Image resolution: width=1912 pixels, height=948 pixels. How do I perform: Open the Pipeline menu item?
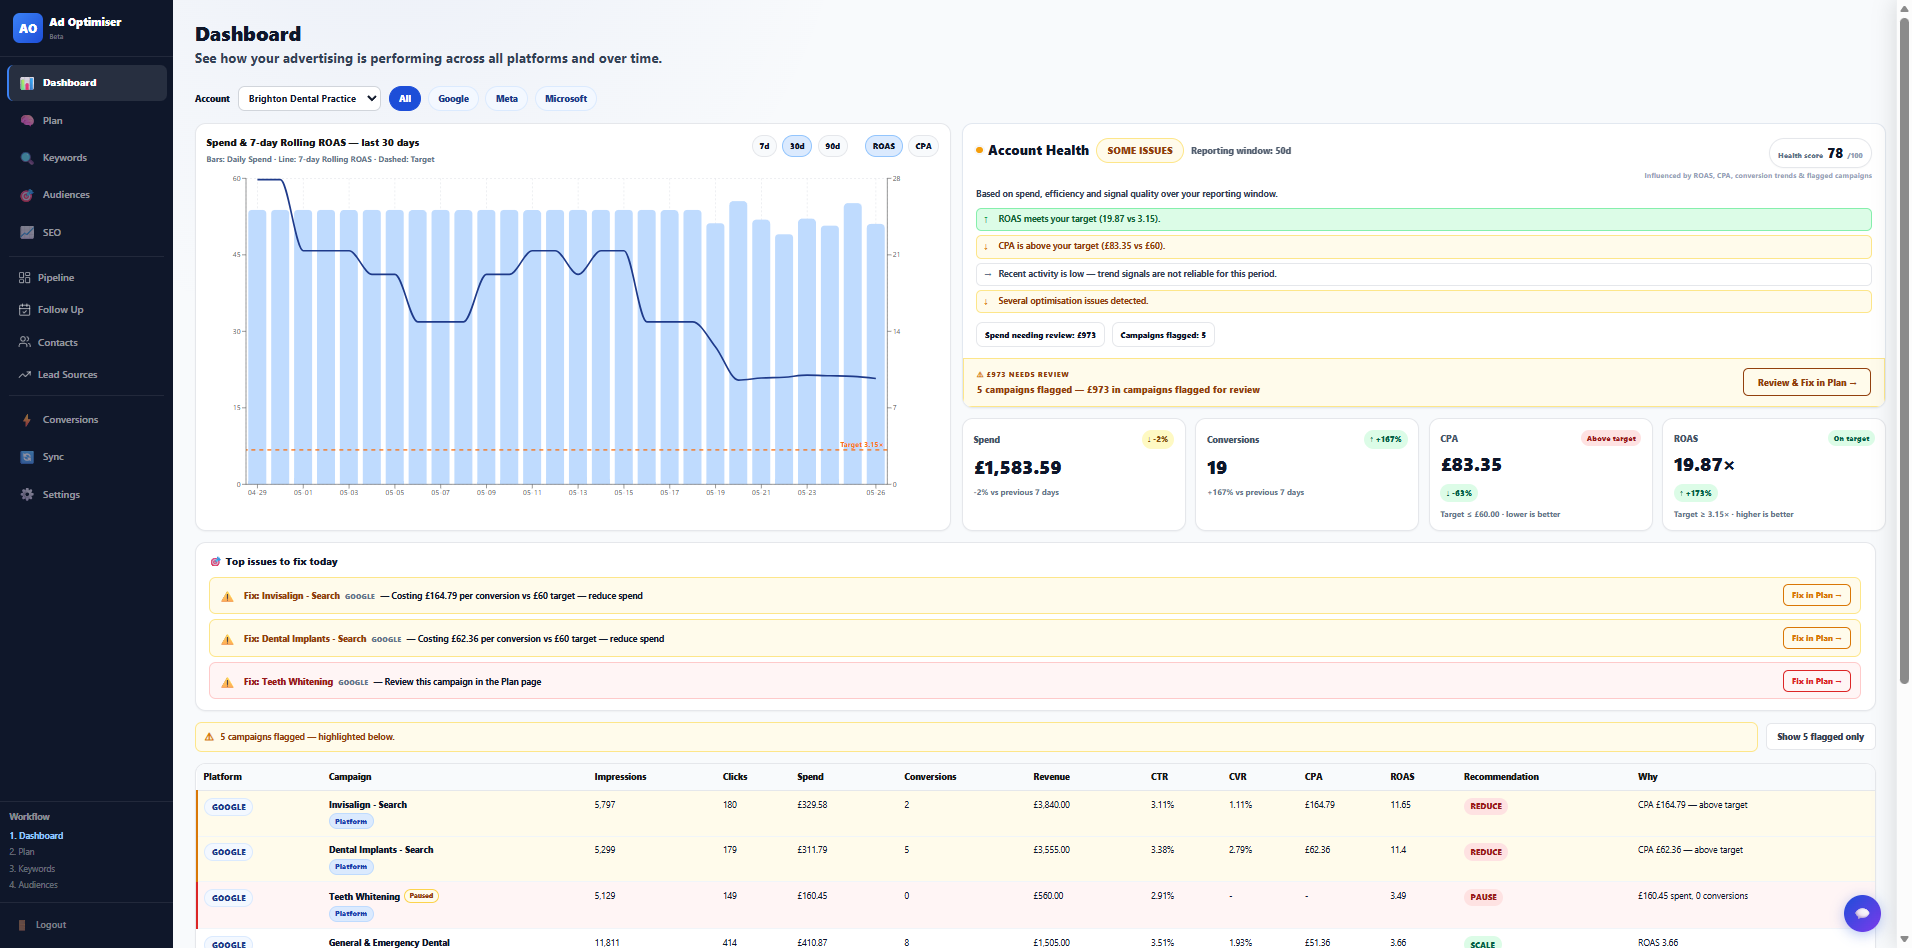(x=87, y=278)
